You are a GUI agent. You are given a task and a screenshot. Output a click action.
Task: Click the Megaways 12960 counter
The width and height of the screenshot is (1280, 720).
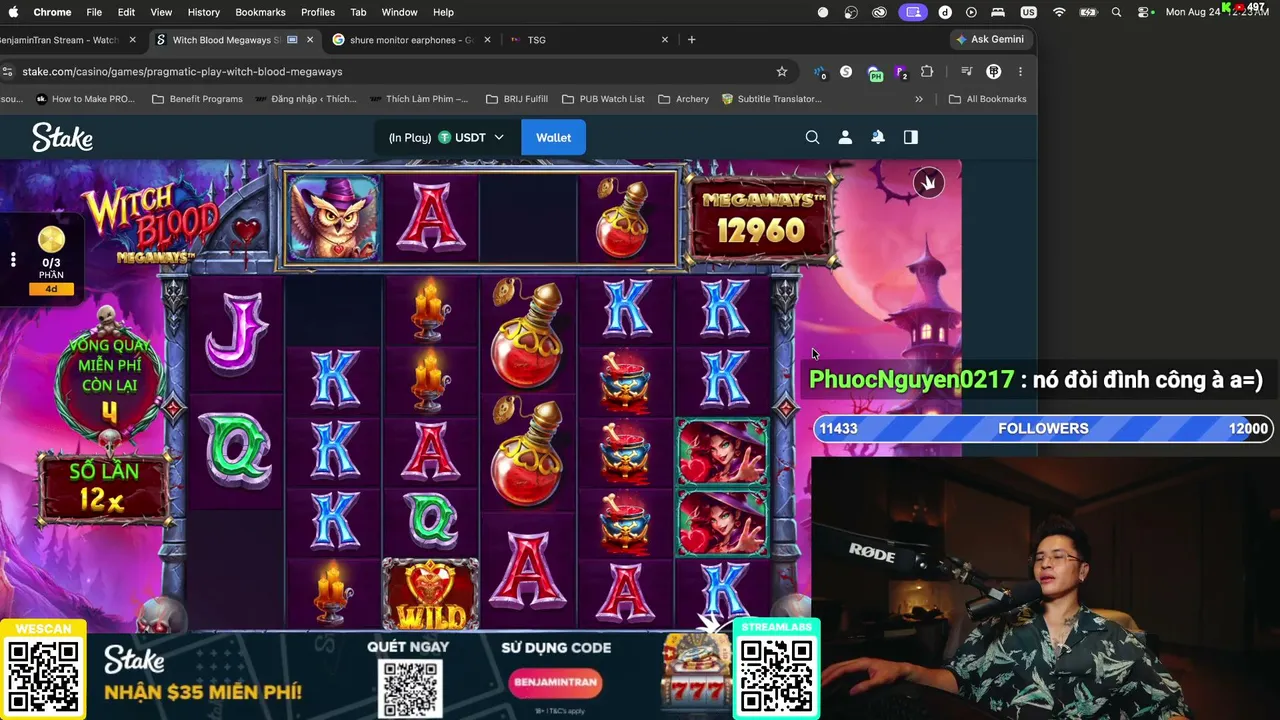pyautogui.click(x=760, y=220)
